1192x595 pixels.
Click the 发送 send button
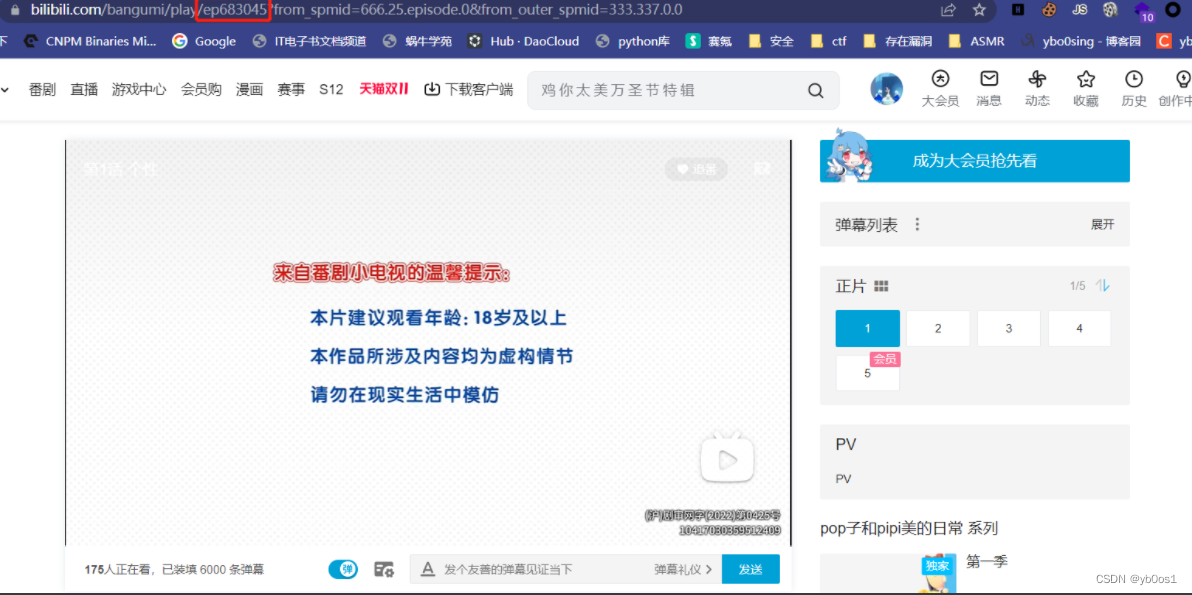750,569
